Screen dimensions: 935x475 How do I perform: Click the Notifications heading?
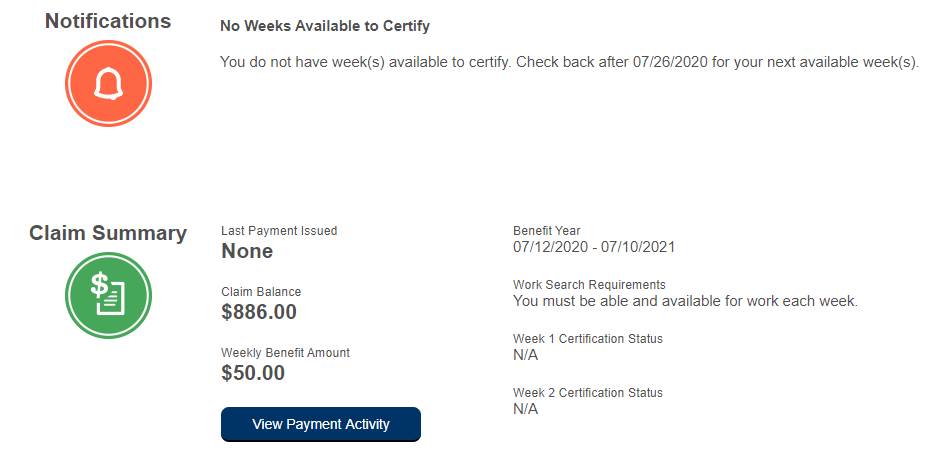[x=108, y=21]
